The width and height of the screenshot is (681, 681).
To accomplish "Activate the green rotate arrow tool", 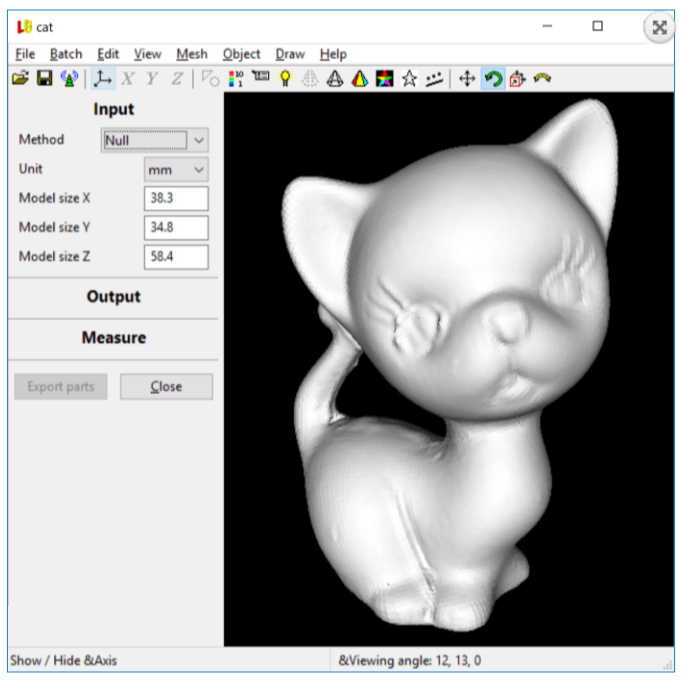I will click(493, 79).
